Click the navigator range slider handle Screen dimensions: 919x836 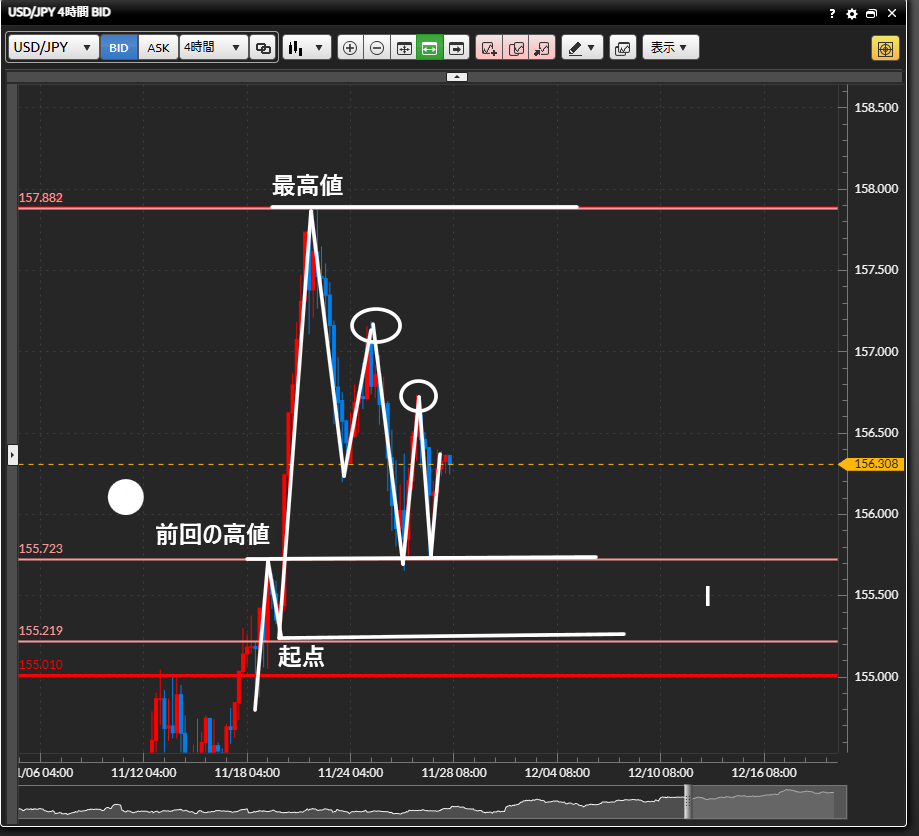[x=687, y=801]
